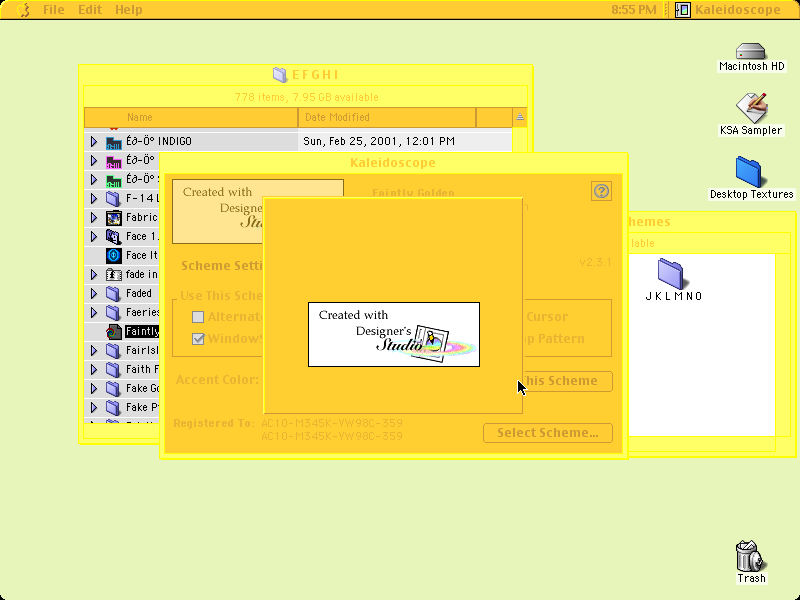Expand the Fake Go folder triangle
The width and height of the screenshot is (800, 600).
point(93,388)
